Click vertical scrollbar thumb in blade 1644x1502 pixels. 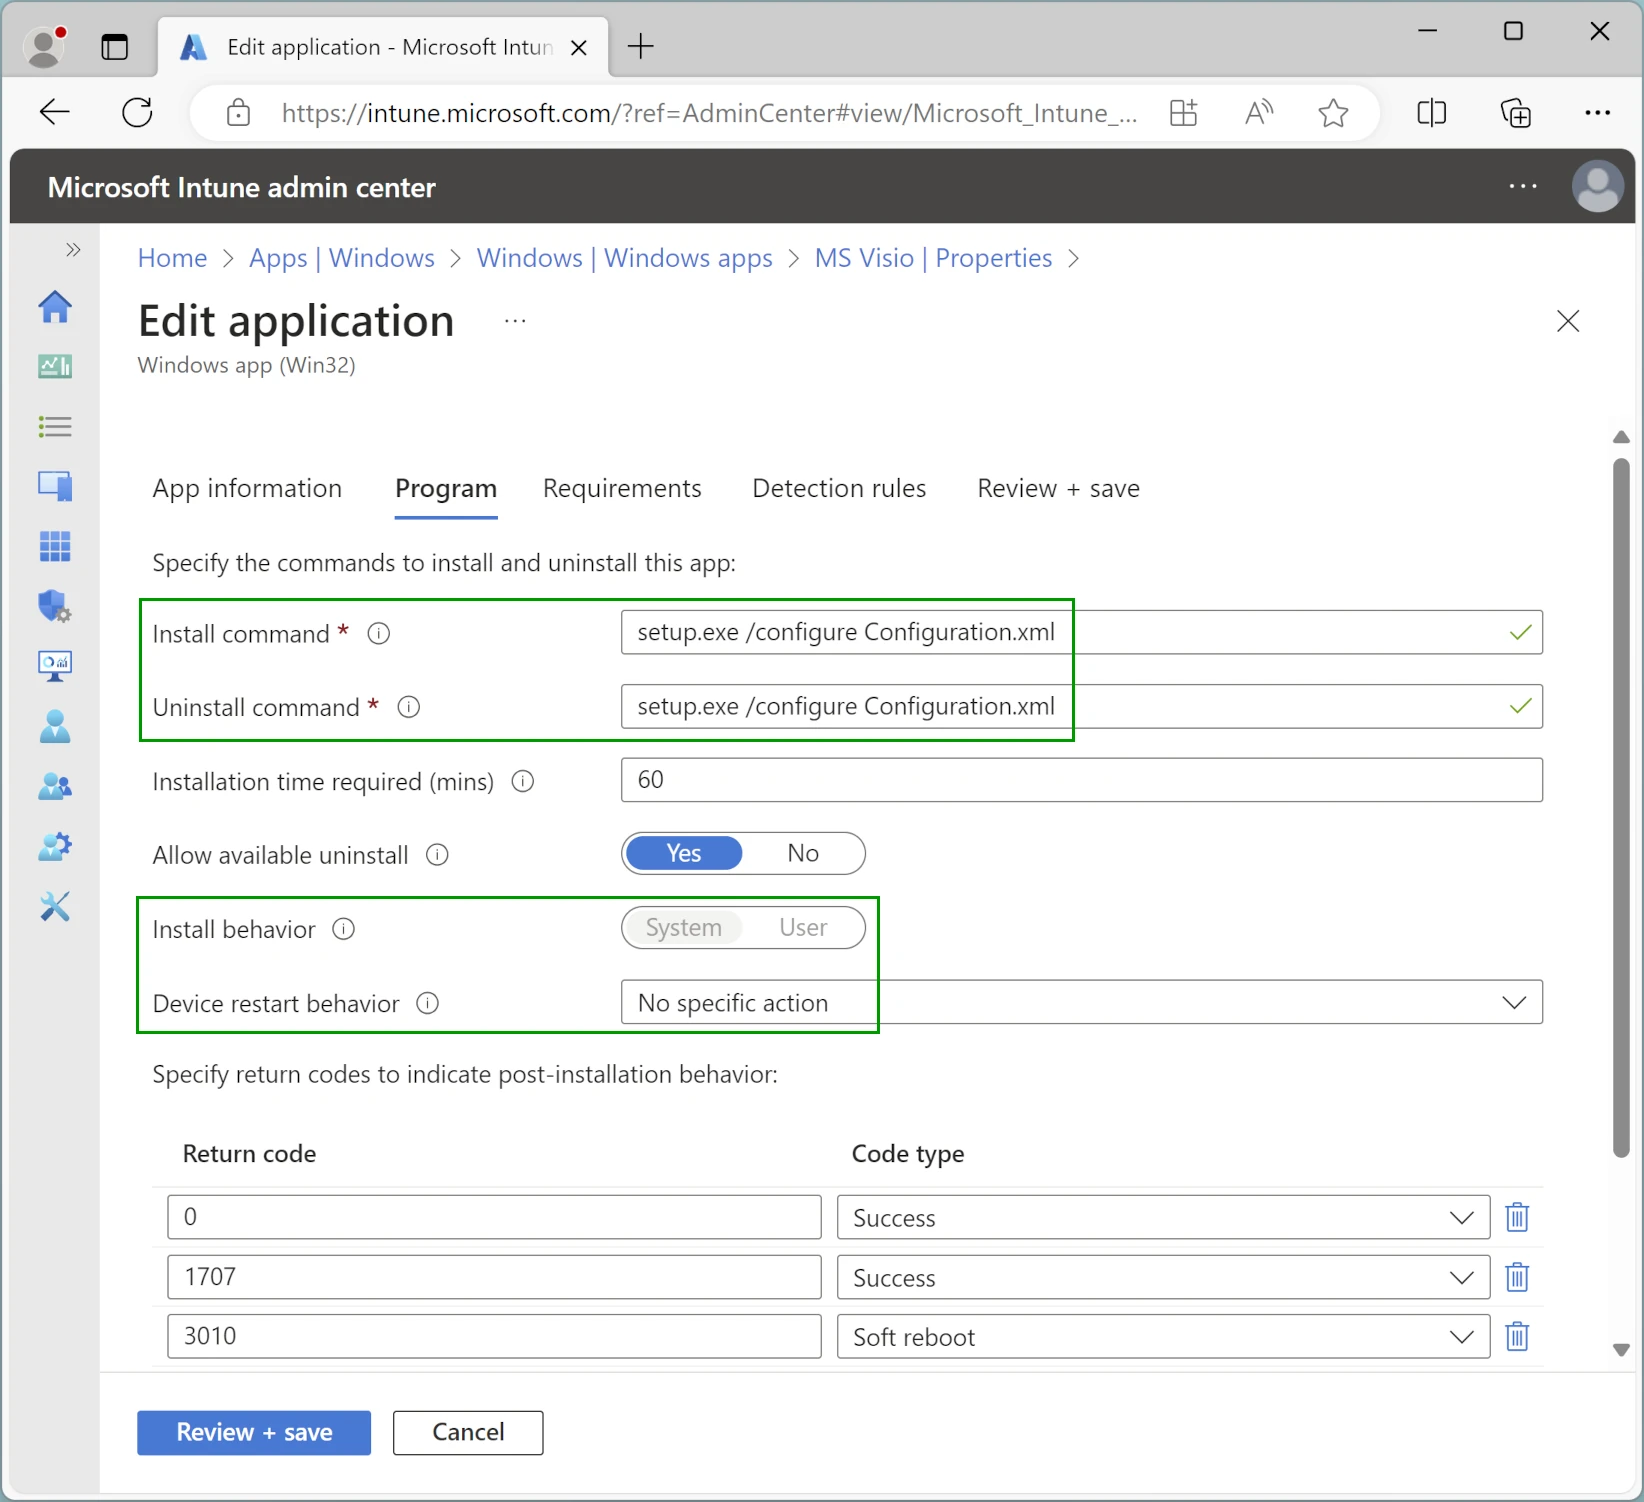point(1621,807)
